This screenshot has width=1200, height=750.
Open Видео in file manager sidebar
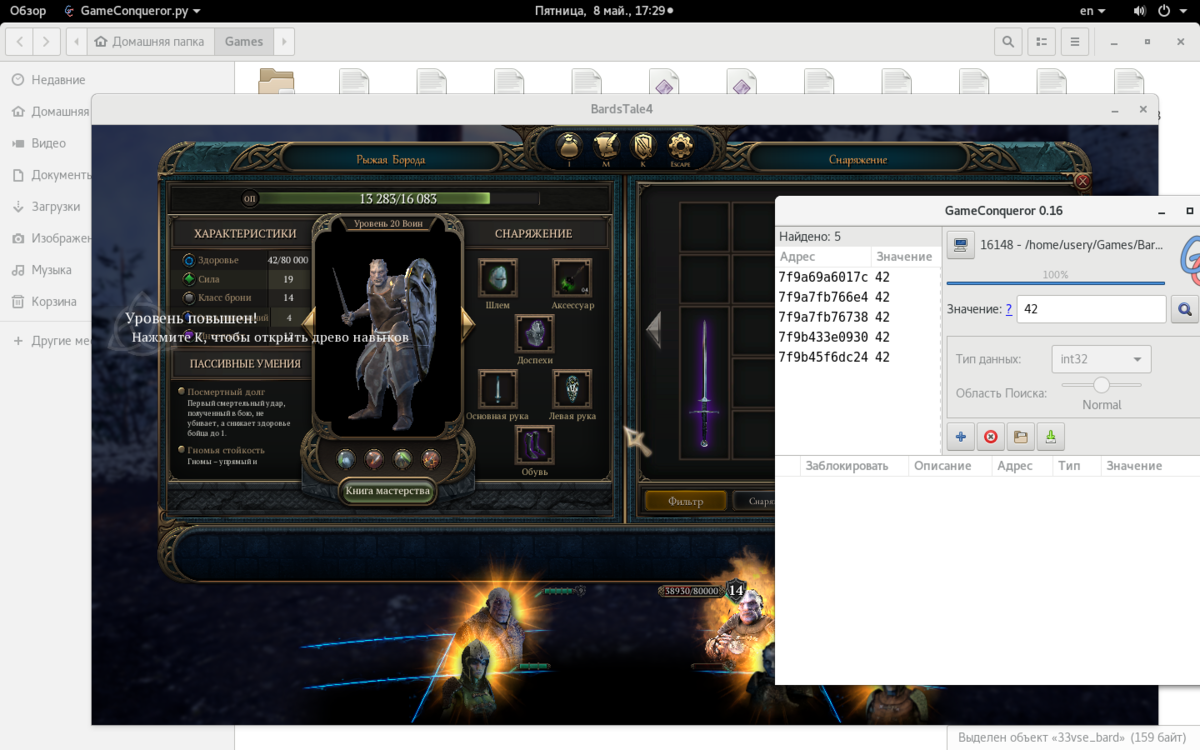click(48, 143)
